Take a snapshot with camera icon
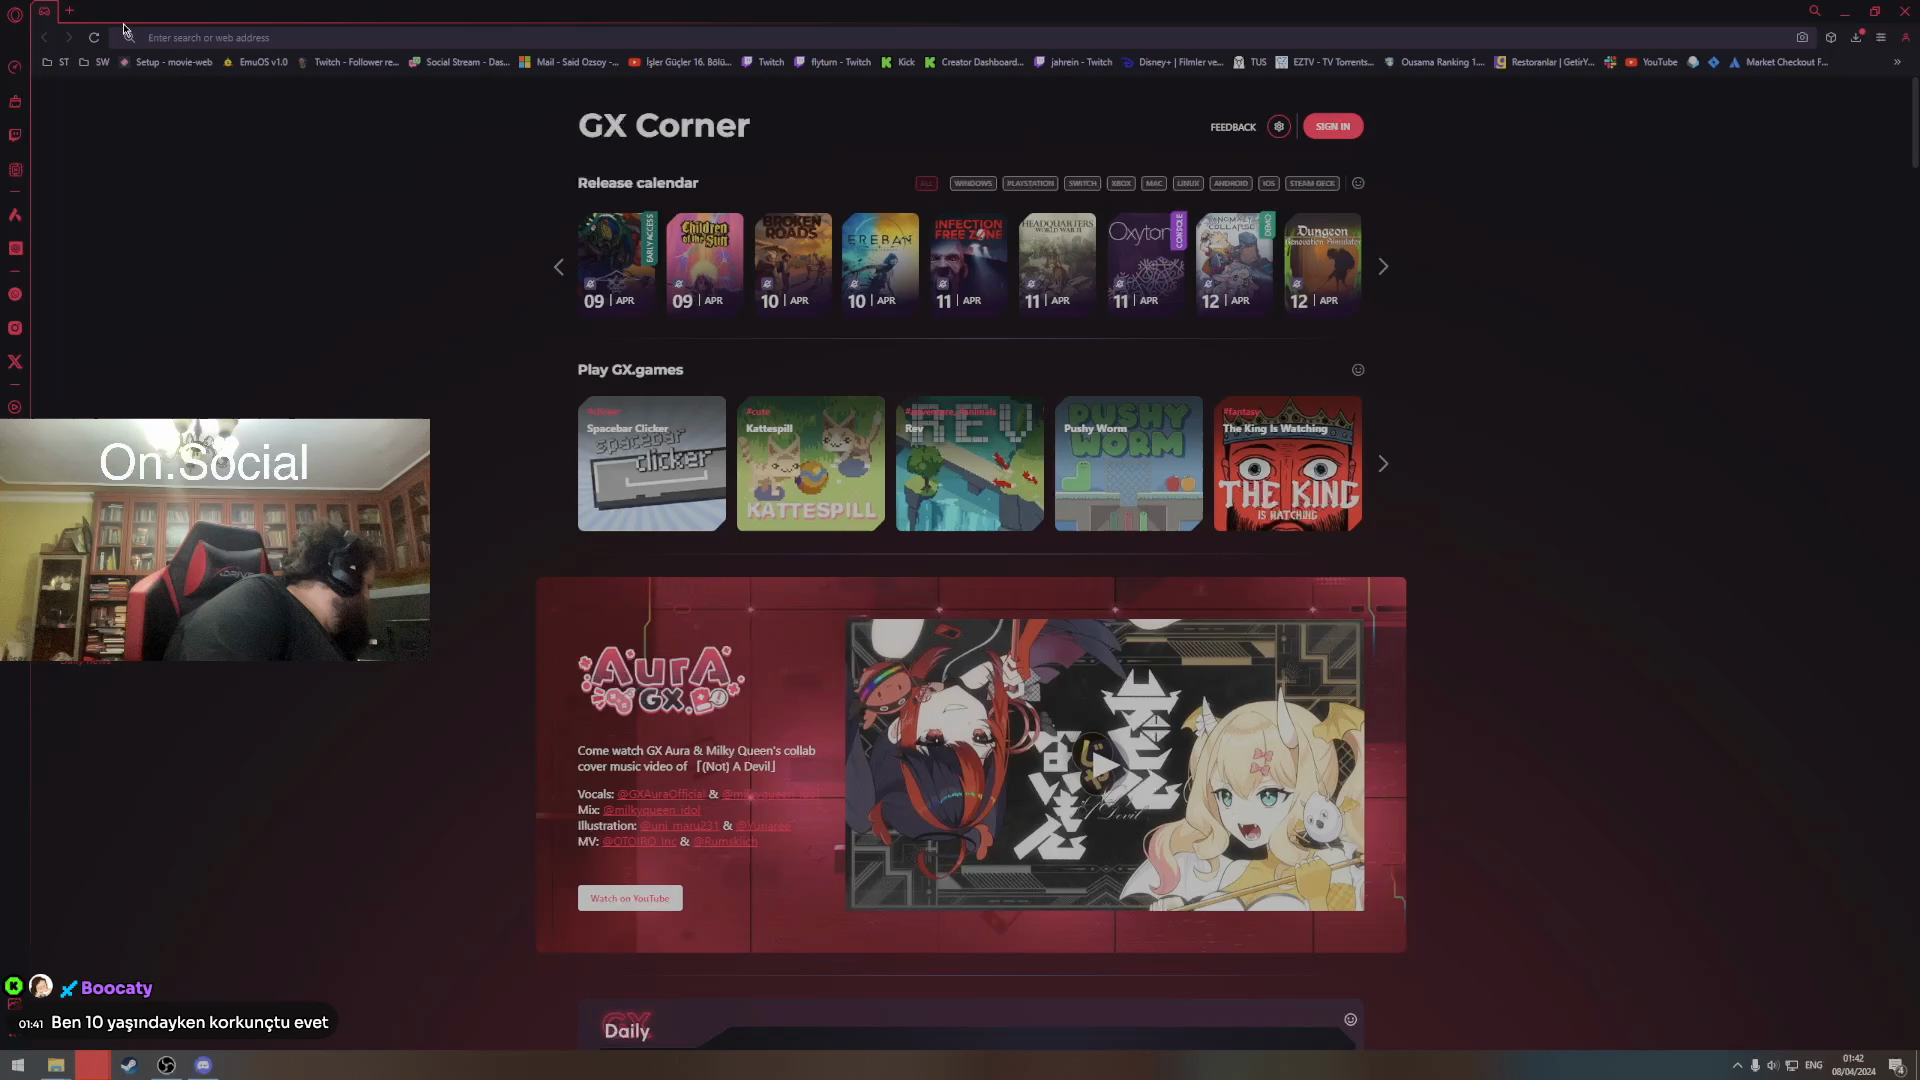1920x1080 pixels. coord(1802,38)
